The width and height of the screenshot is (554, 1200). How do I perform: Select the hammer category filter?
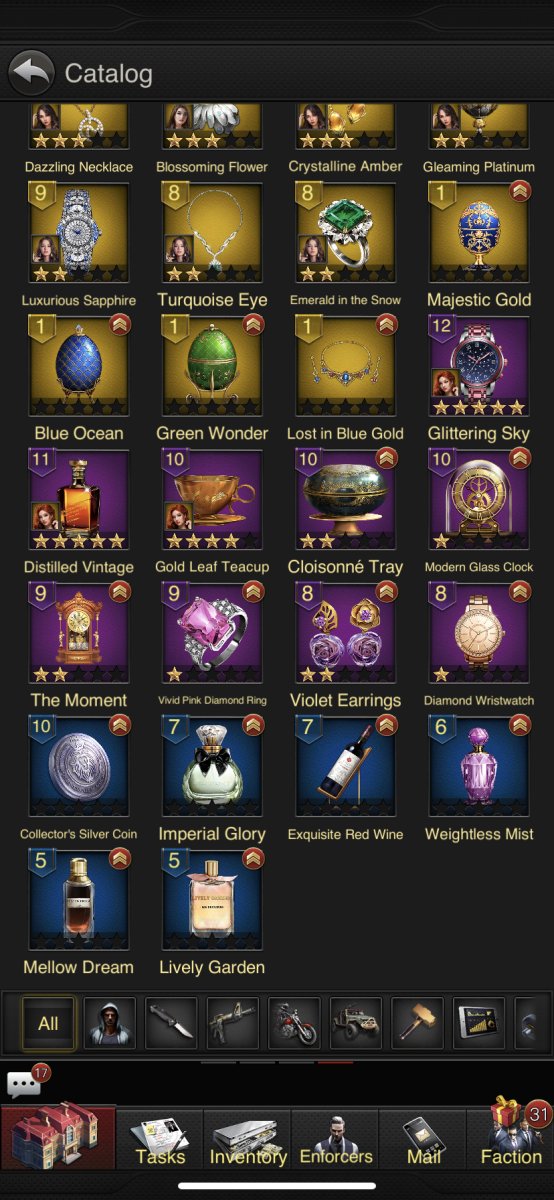click(x=417, y=1023)
